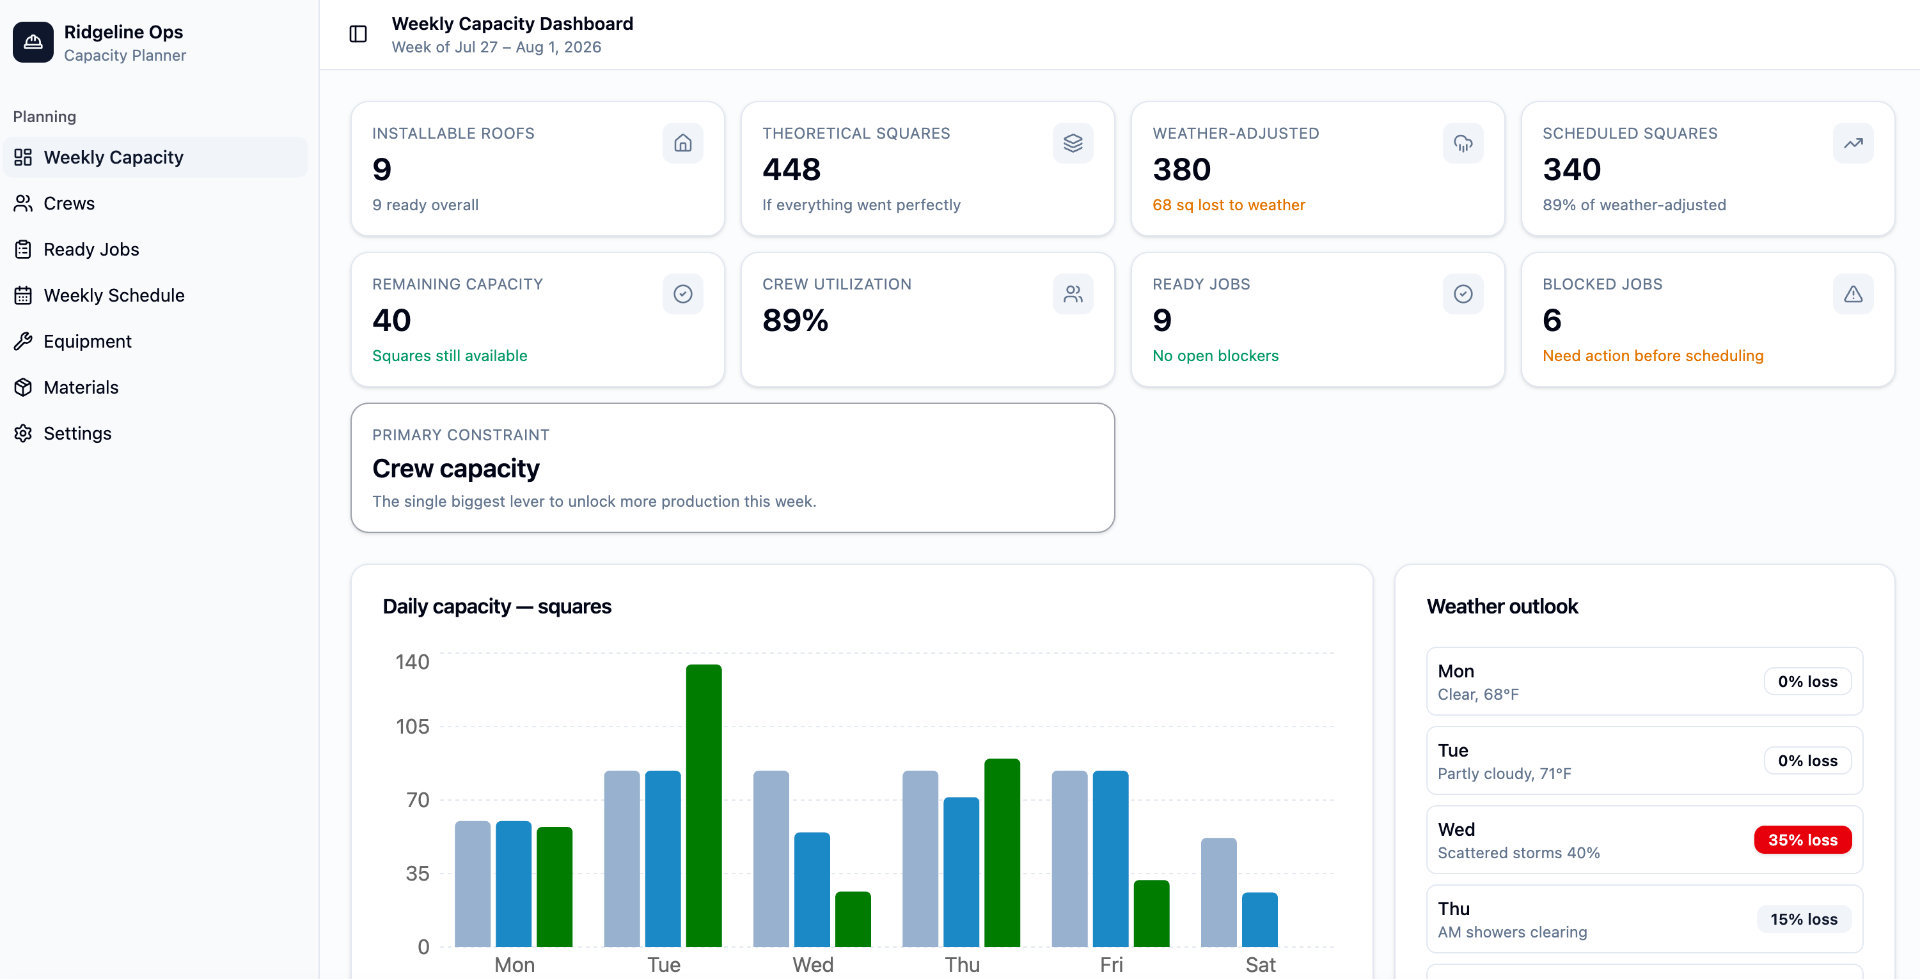The width and height of the screenshot is (1920, 979).
Task: Click the warning triangle icon on Blocked Jobs card
Action: [1853, 294]
